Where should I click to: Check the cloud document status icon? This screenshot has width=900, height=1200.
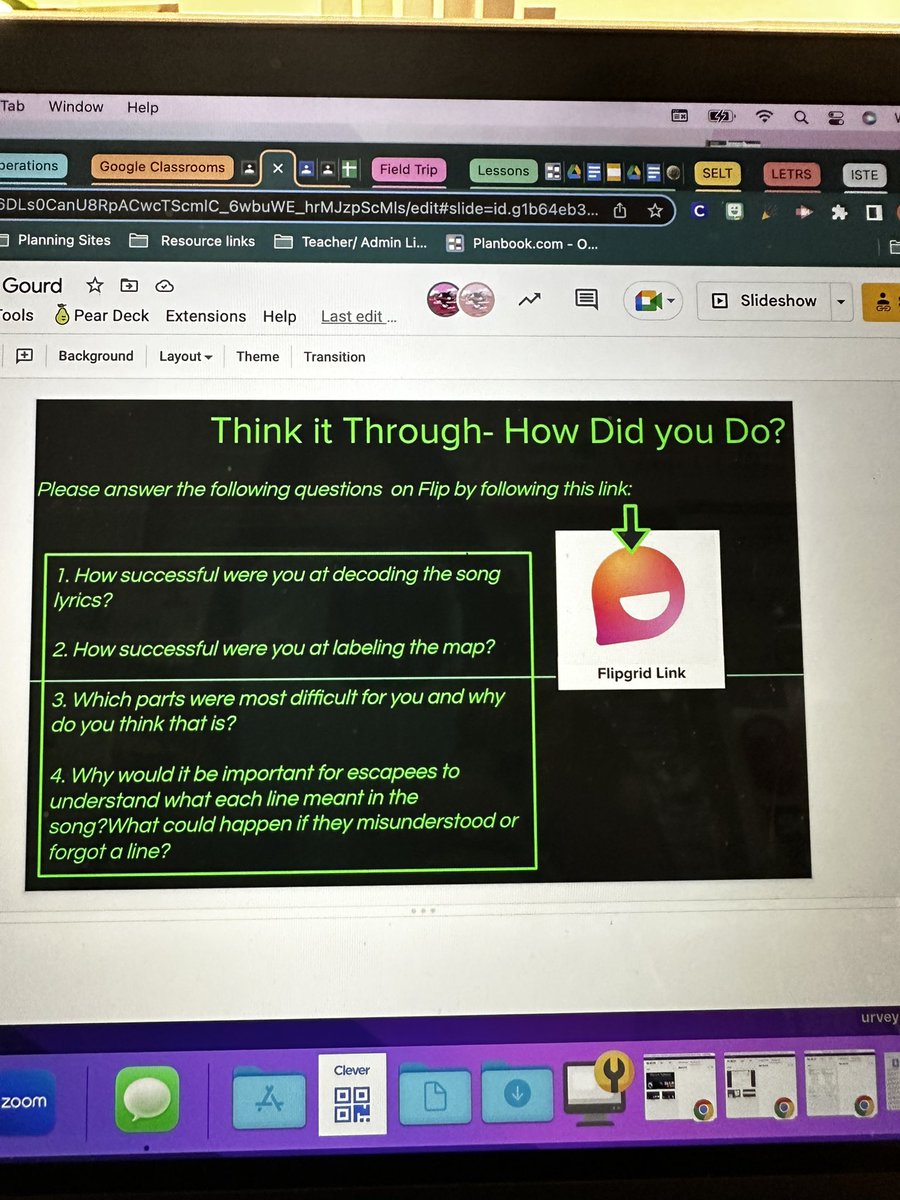(x=165, y=286)
